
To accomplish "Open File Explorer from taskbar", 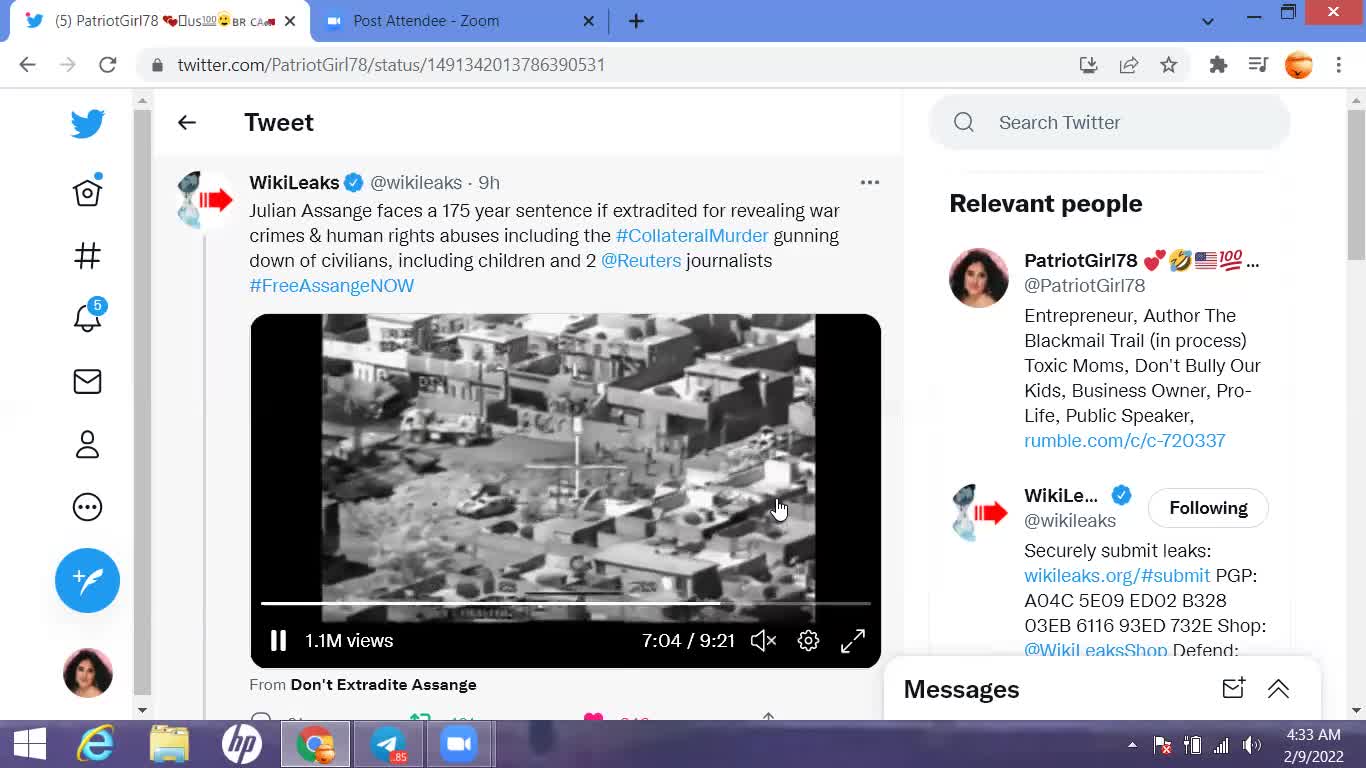I will click(169, 745).
